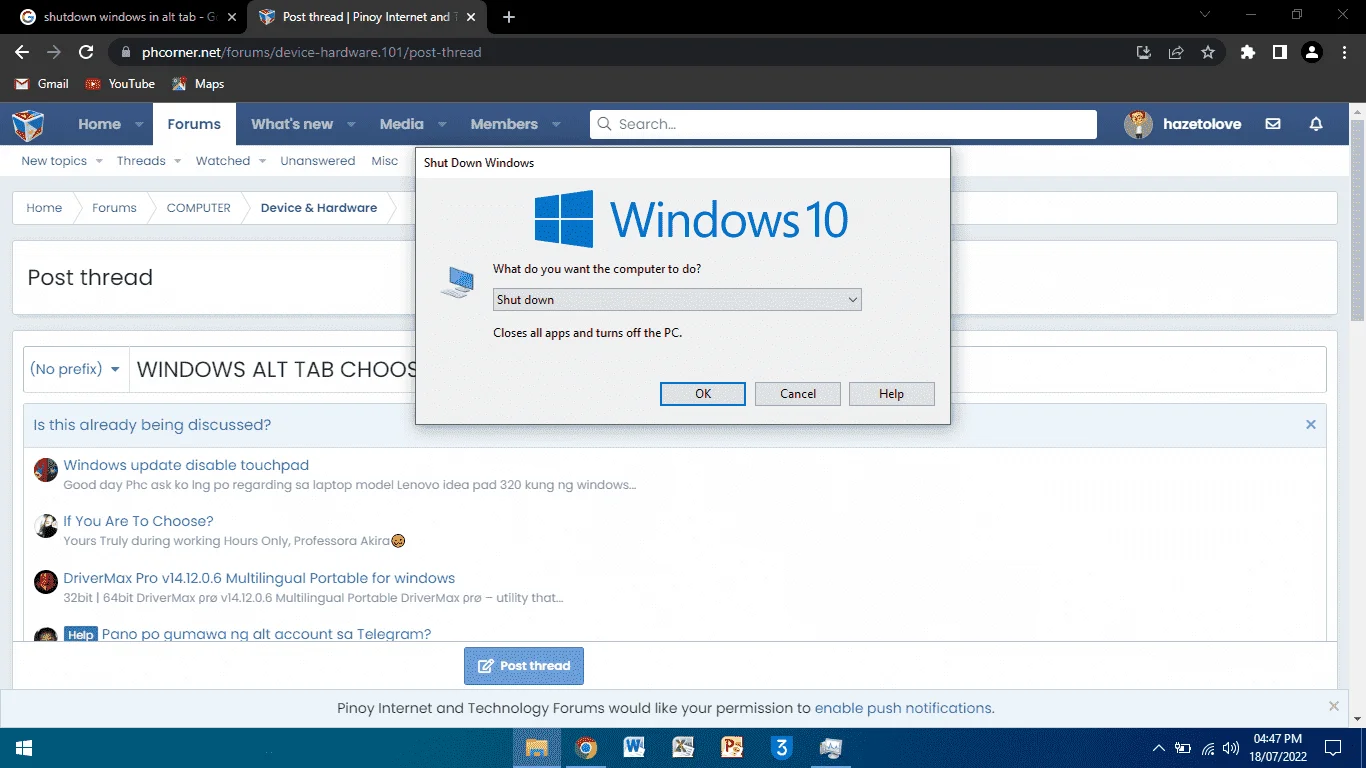Dismiss the push notifications banner
1366x768 pixels.
pyautogui.click(x=1334, y=706)
